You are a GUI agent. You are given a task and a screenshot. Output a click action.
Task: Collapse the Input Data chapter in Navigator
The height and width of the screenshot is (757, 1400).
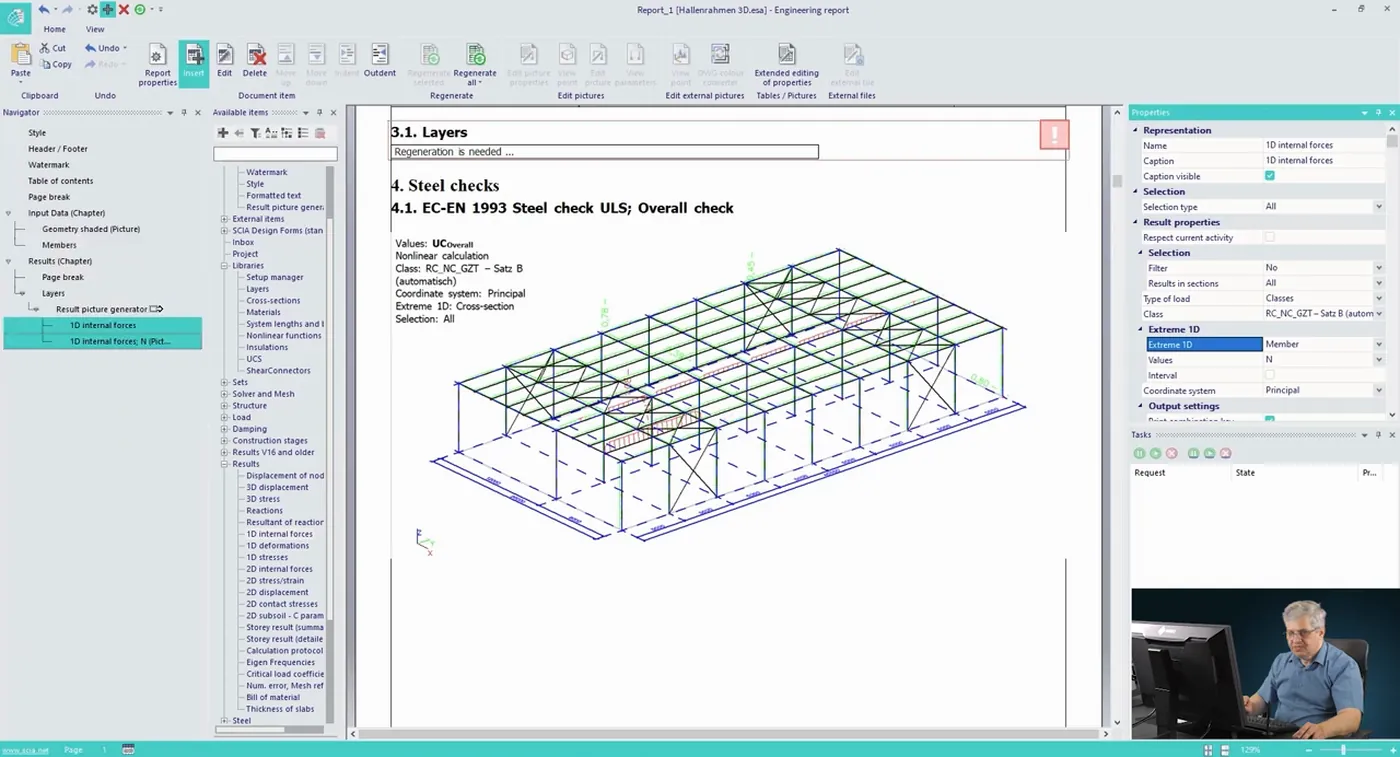coord(9,213)
